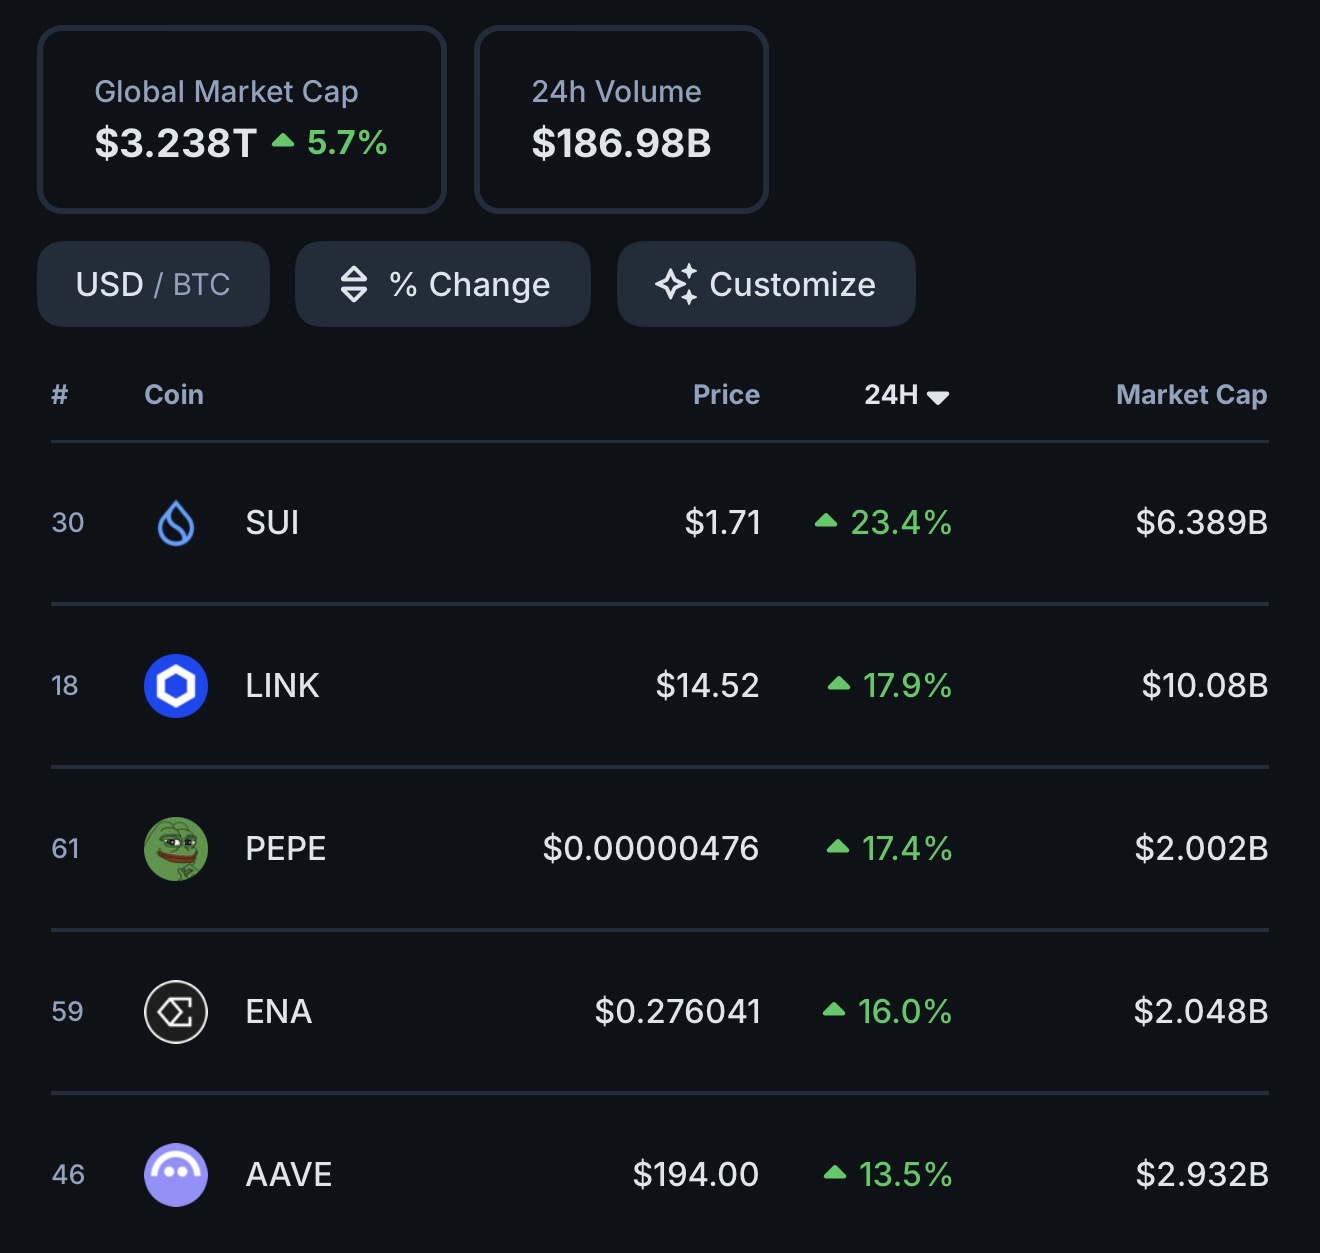Click the green arrow beside 5.7%
1320x1253 pixels.
click(x=283, y=141)
